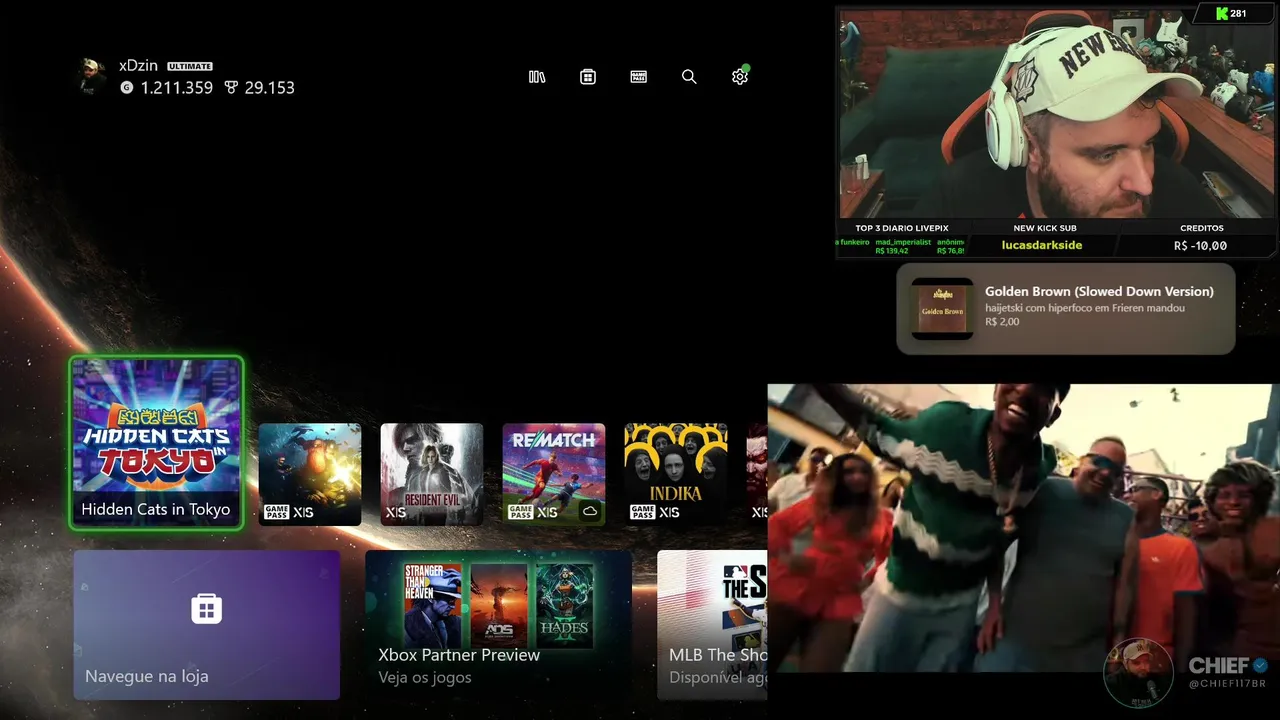
Task: Click the music video overlay
Action: (1023, 528)
